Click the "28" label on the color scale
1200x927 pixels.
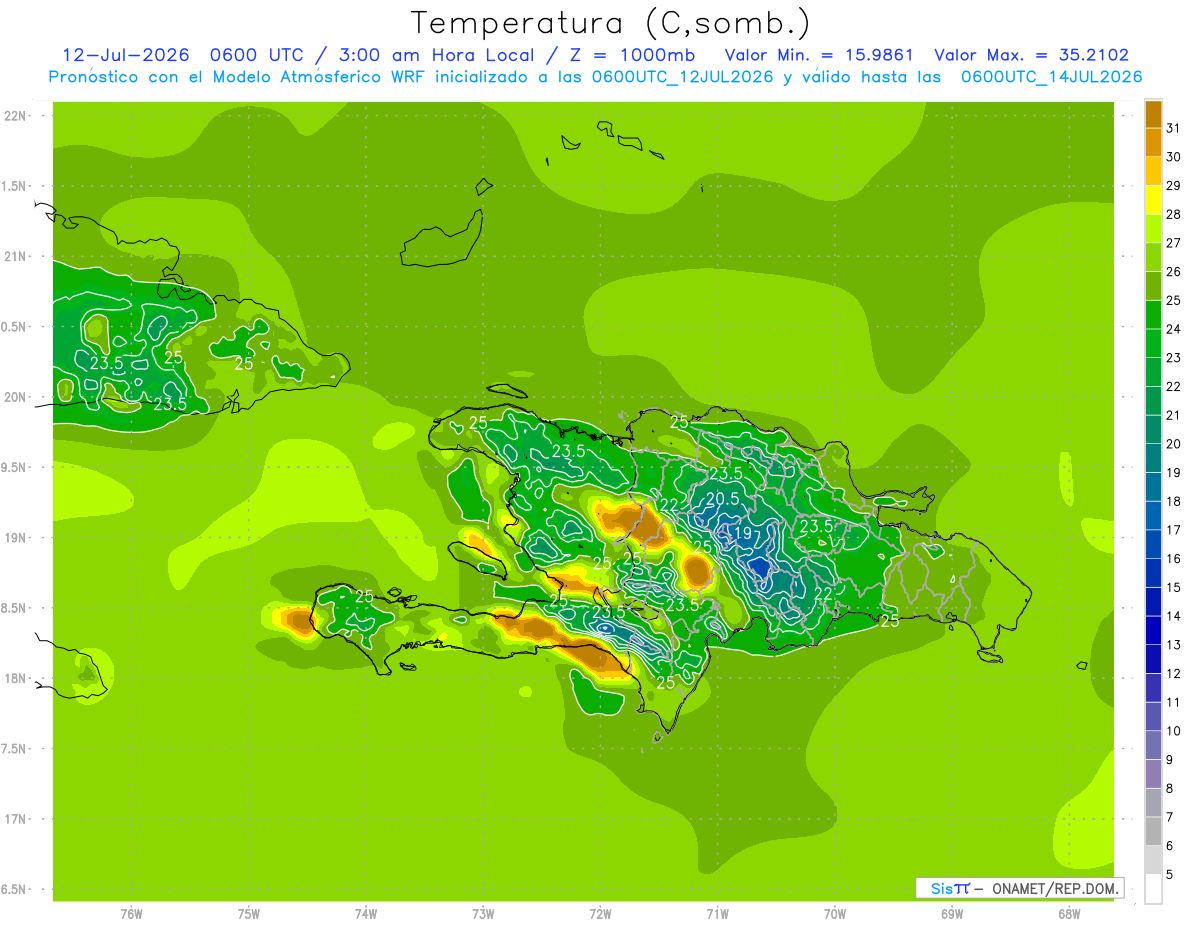coord(1174,214)
